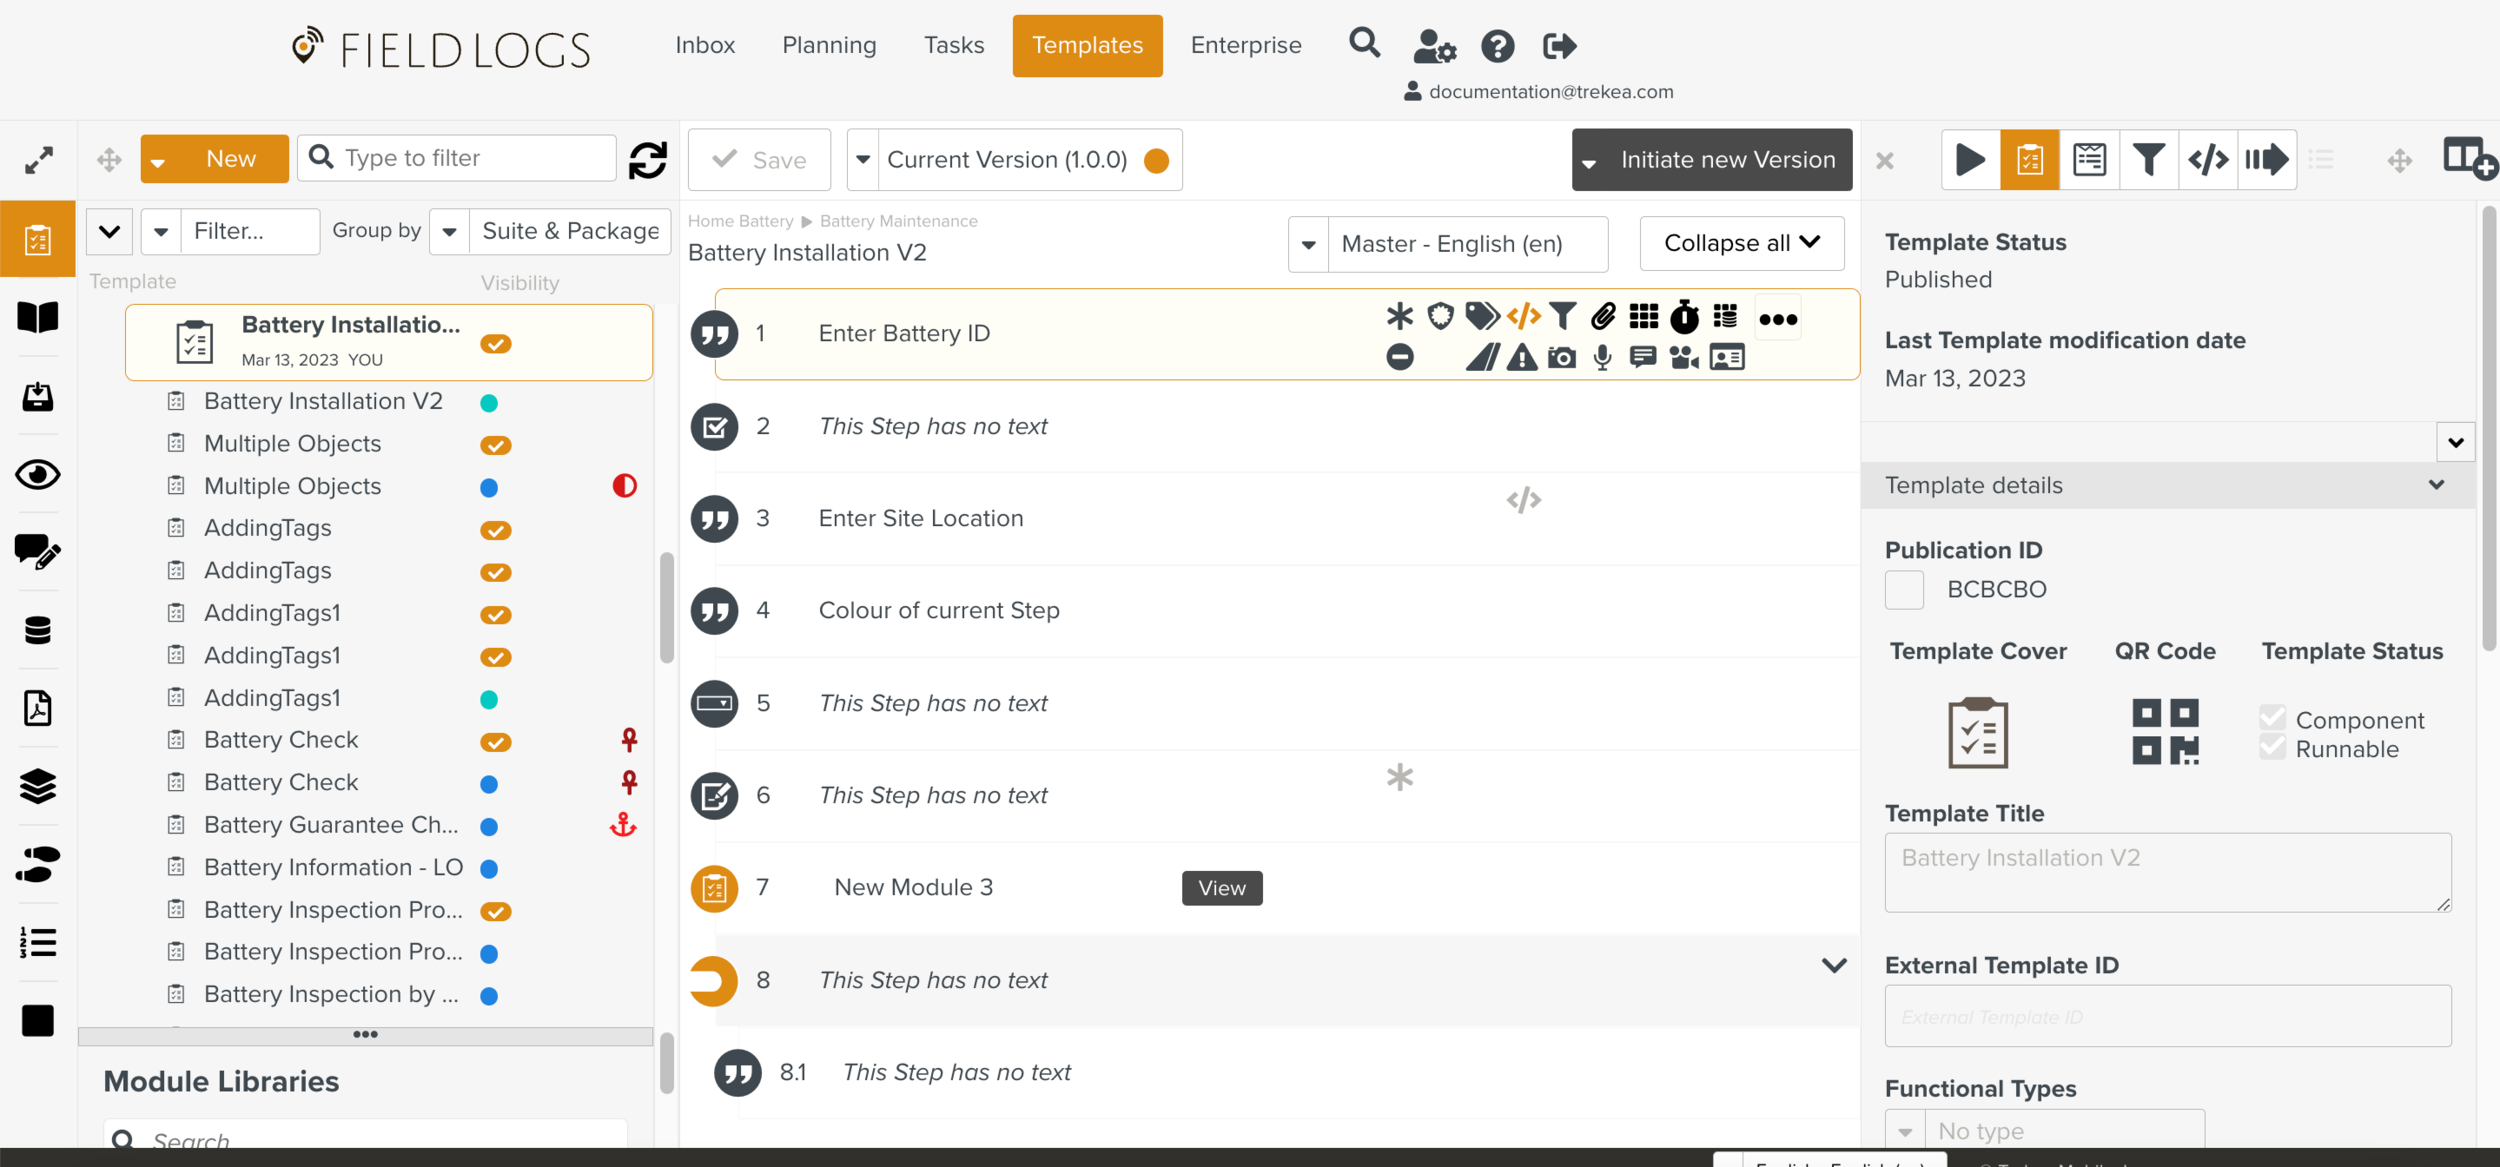Open the Enterprise menu
Viewport: 2500px width, 1167px height.
[x=1245, y=45]
